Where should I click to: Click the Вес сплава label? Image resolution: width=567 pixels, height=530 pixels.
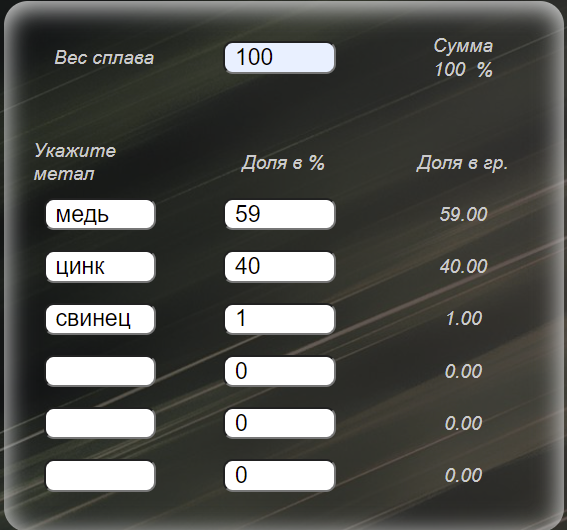click(x=104, y=58)
